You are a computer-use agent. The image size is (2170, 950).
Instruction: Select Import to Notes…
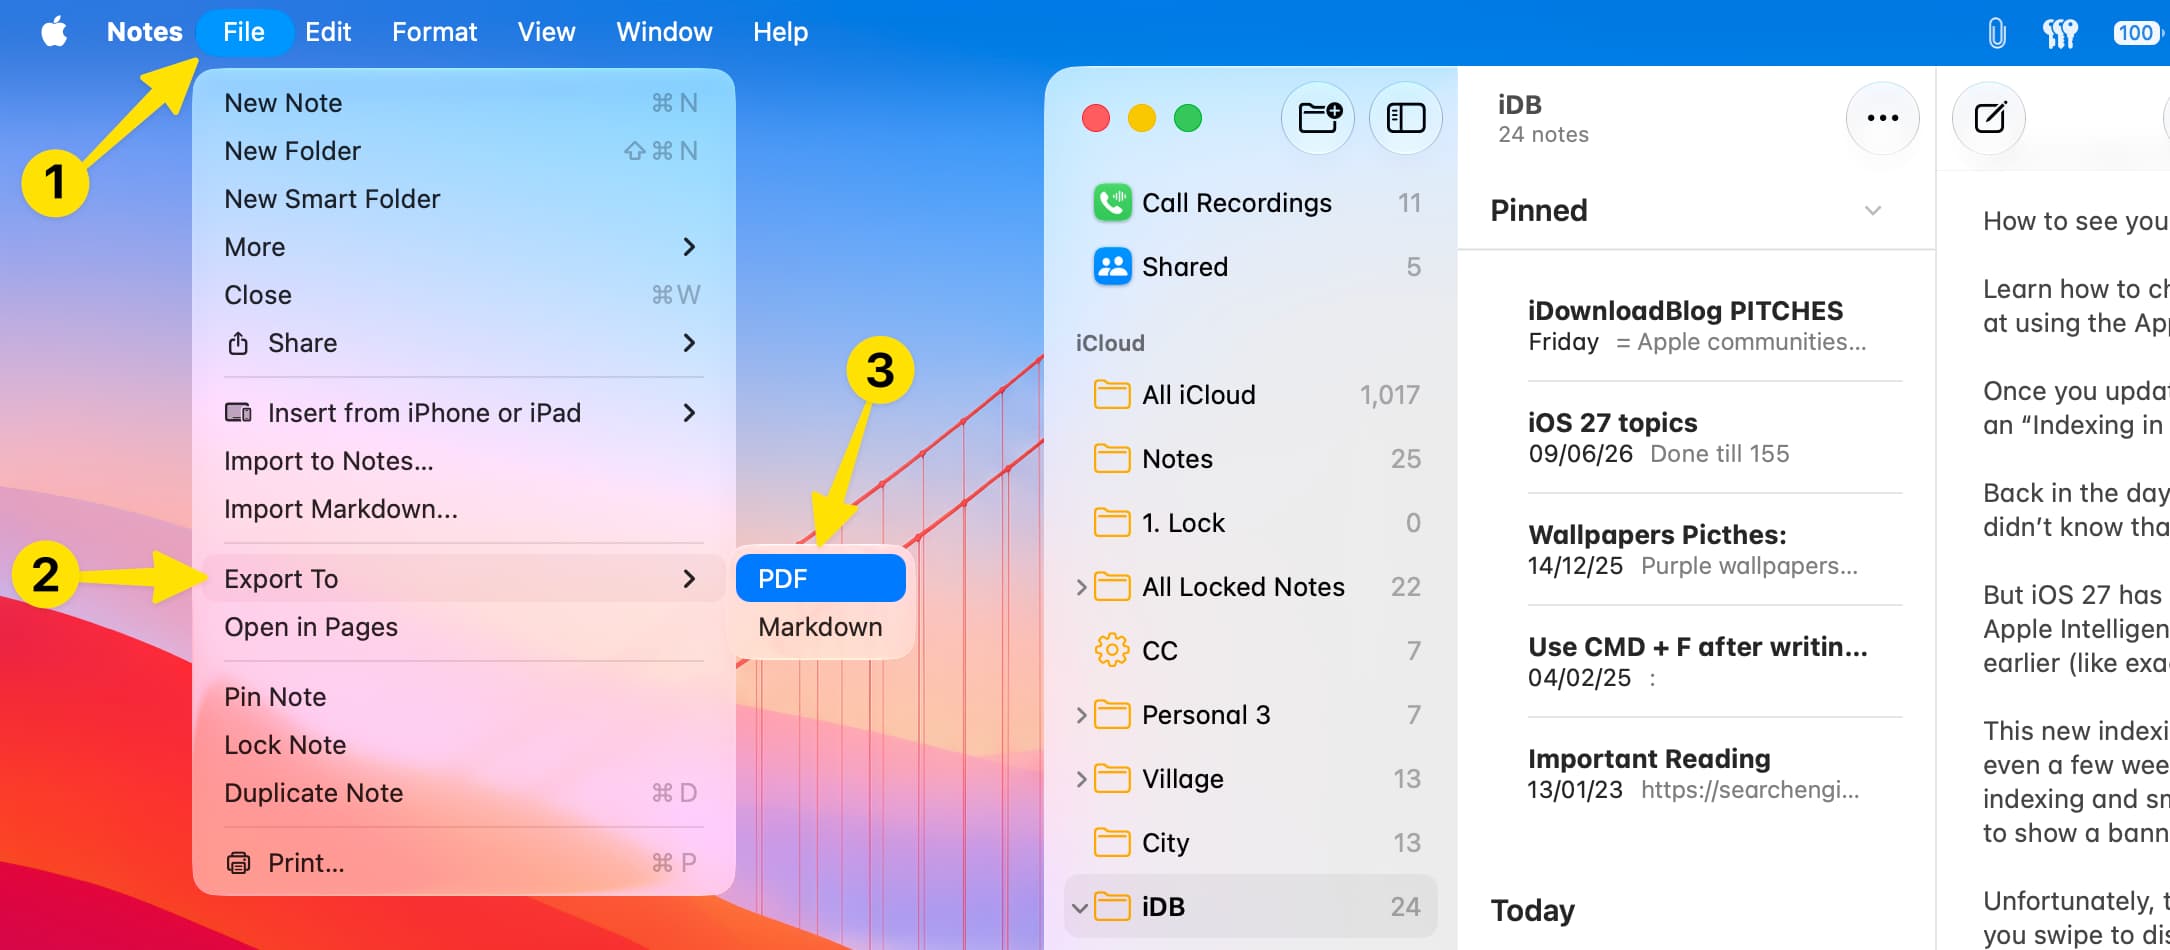(463, 461)
